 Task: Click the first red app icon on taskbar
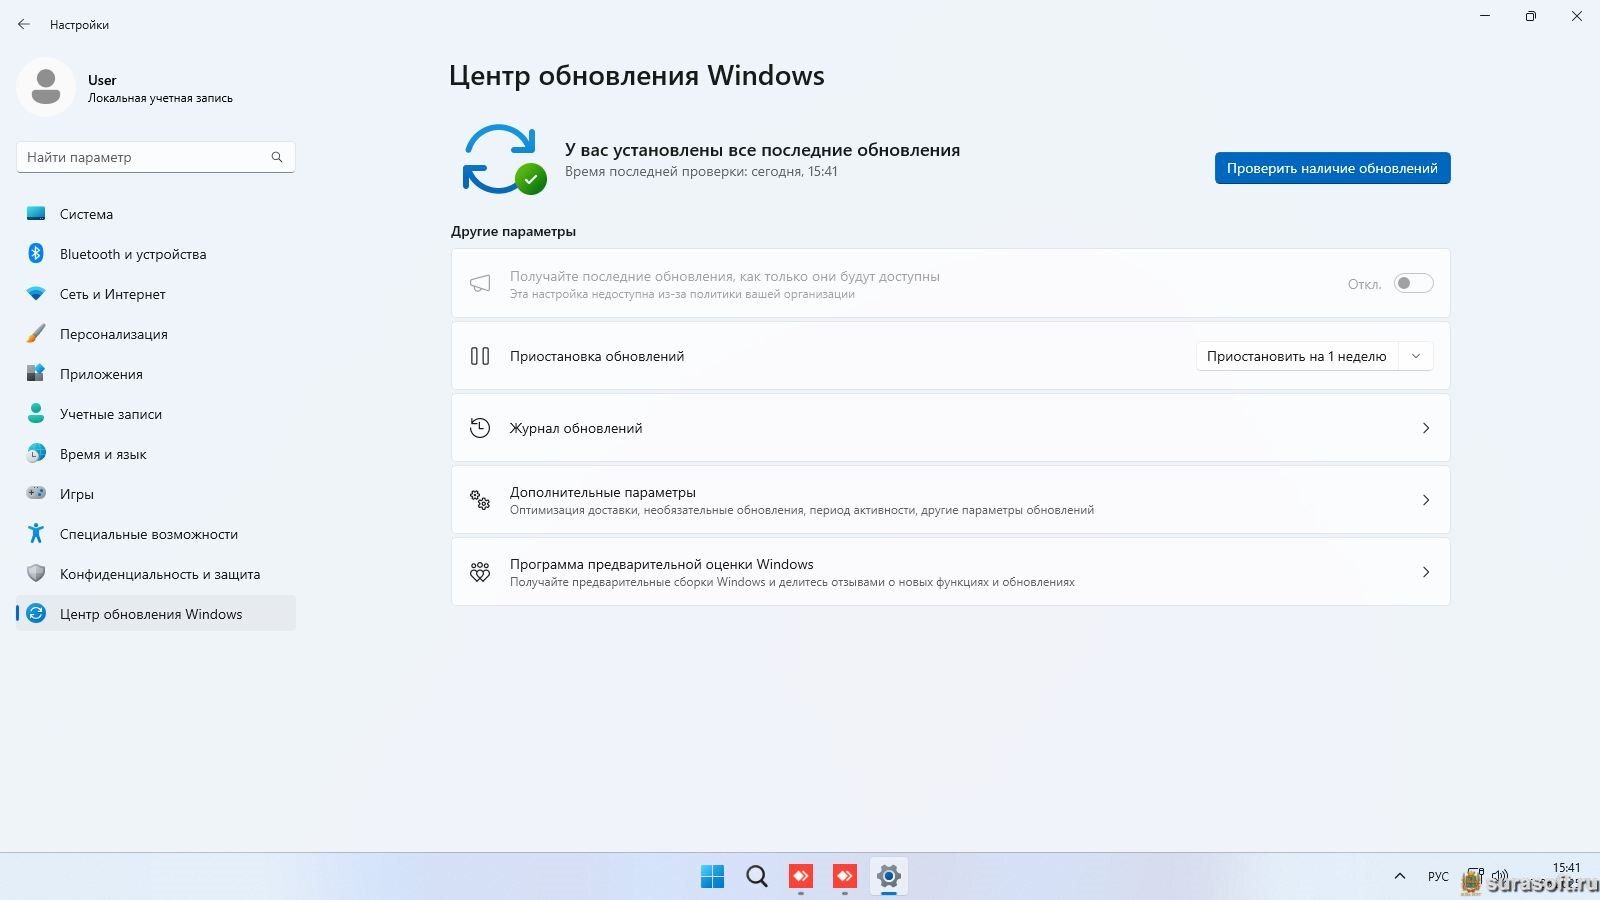[801, 877]
